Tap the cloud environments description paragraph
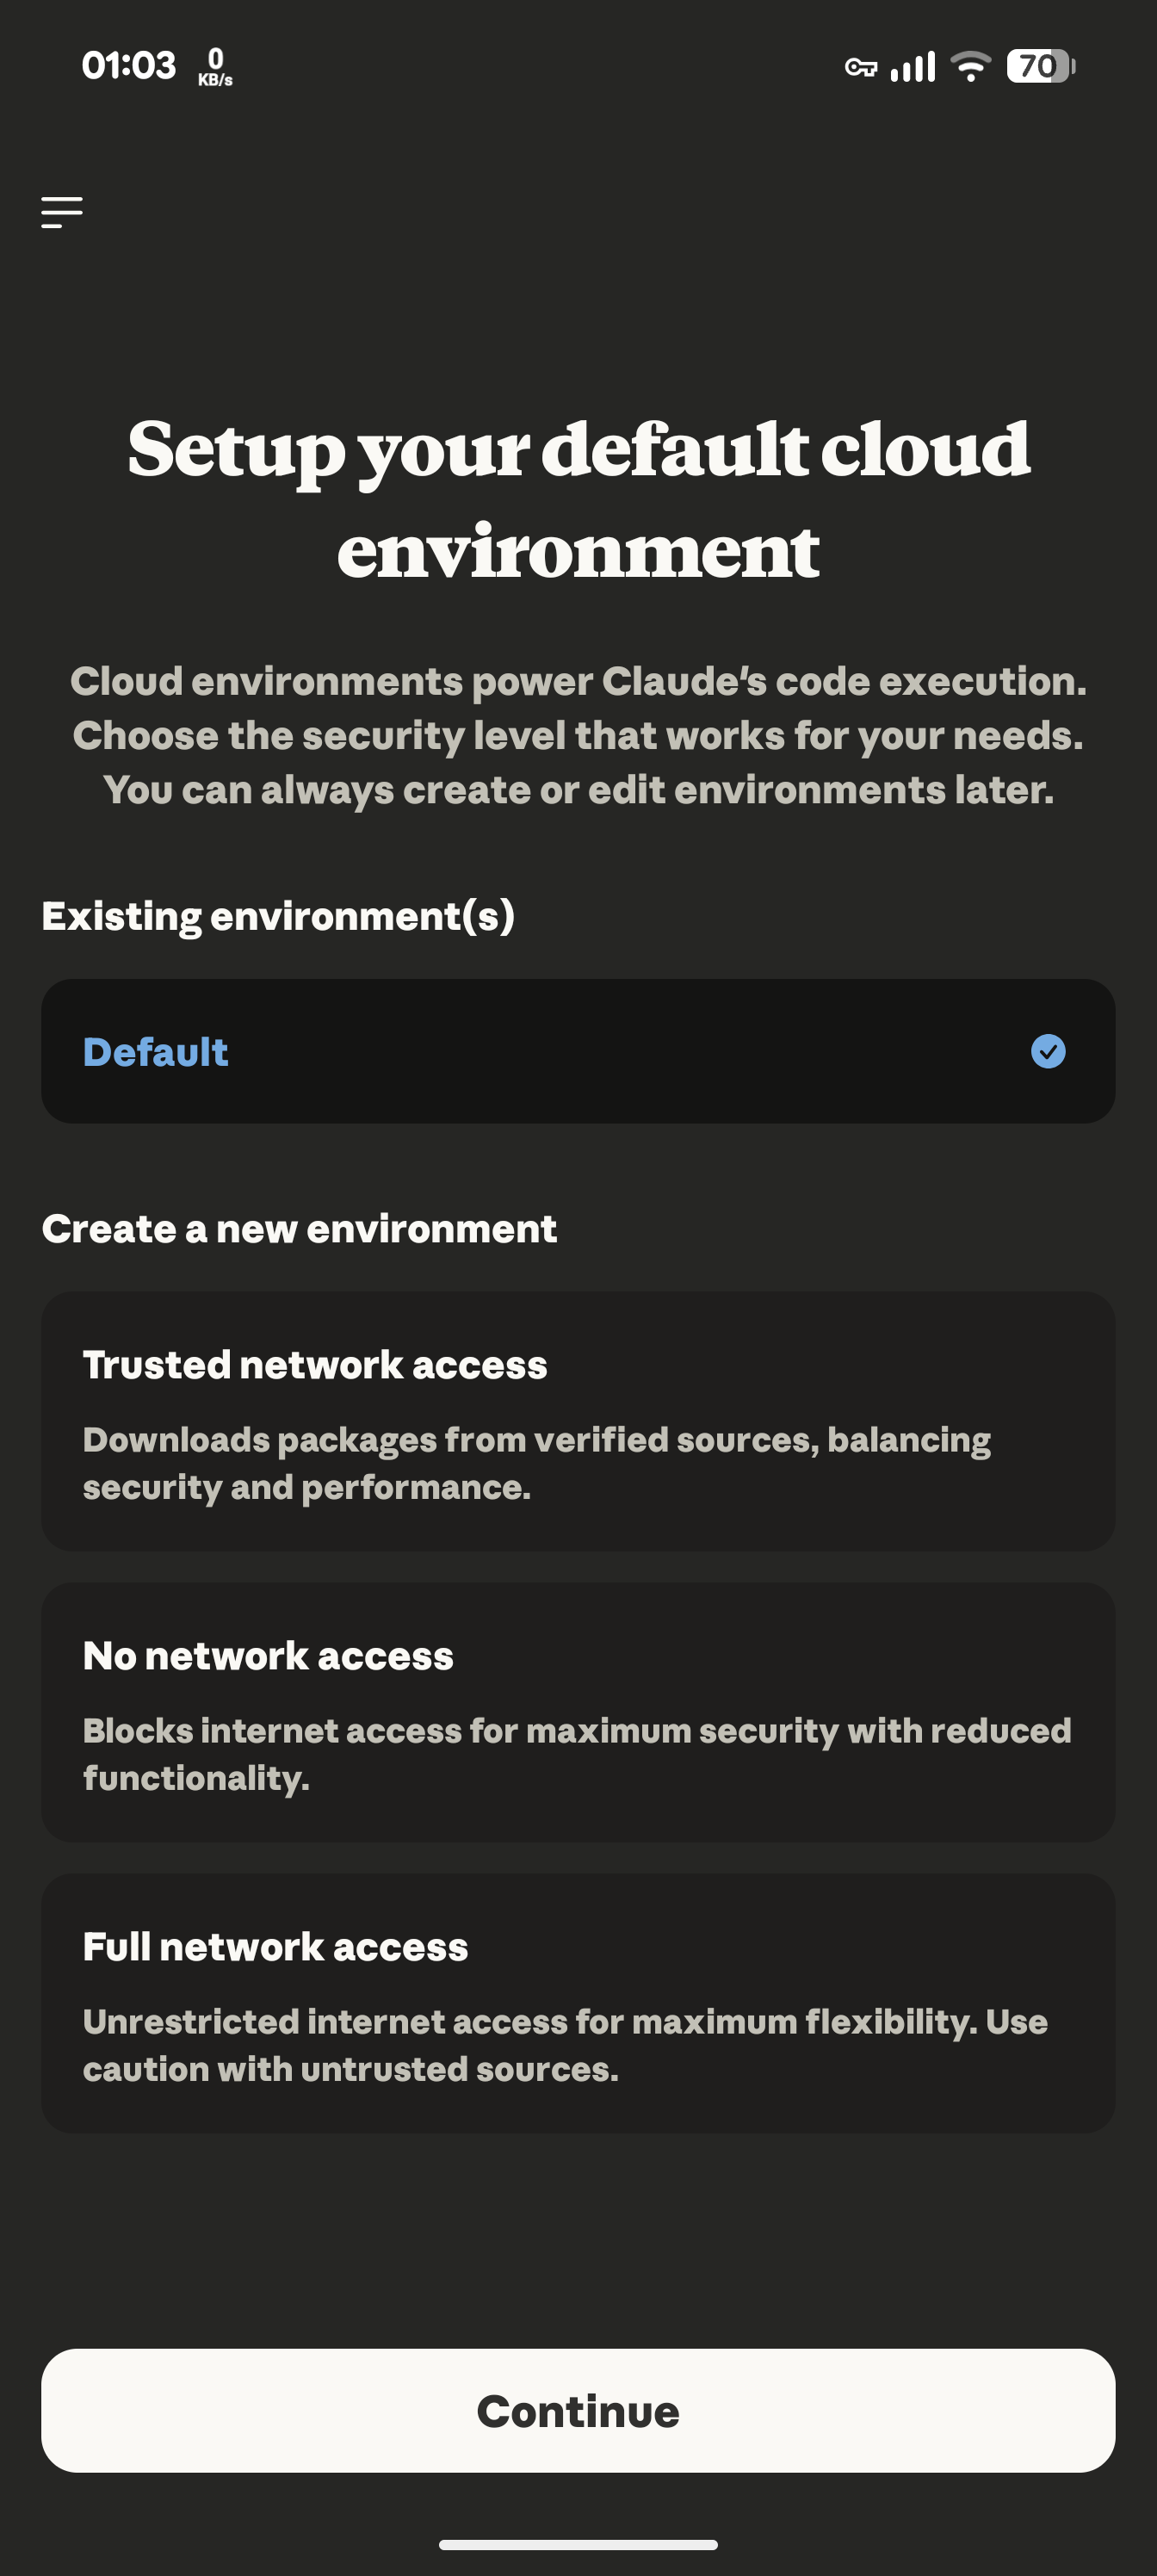1157x2576 pixels. [578, 736]
